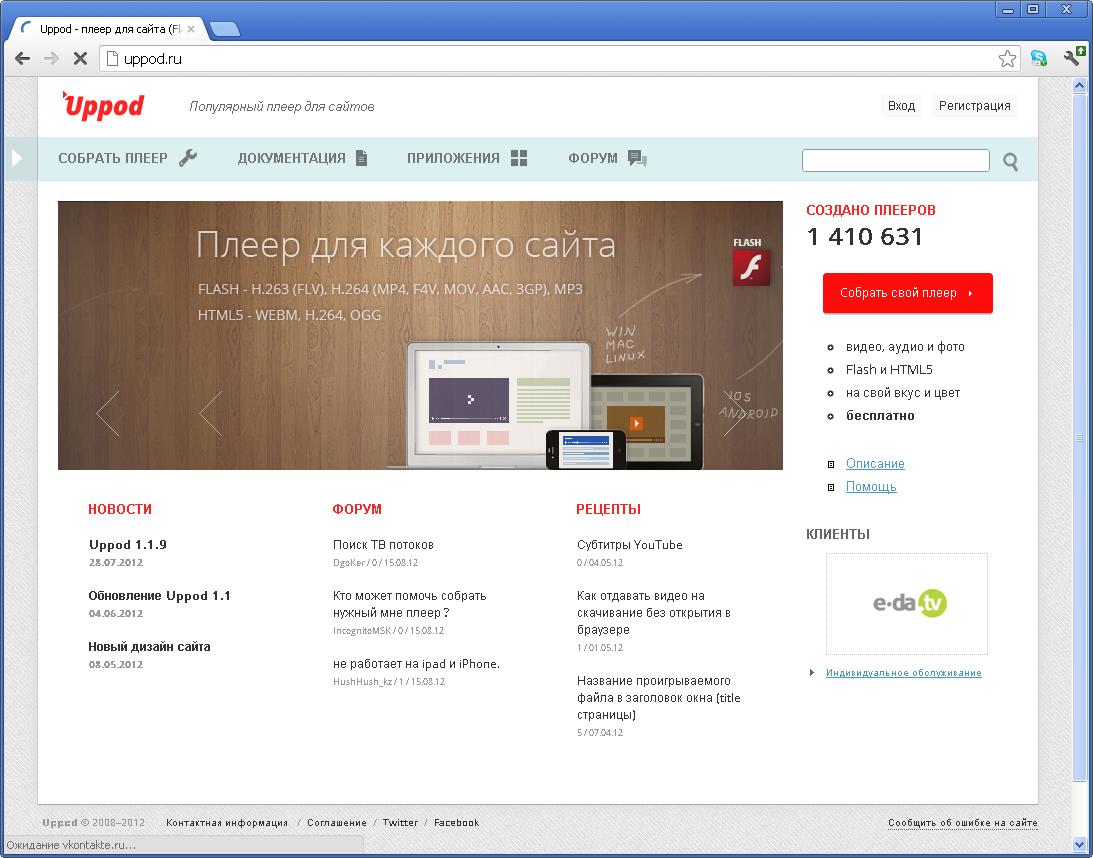Click the white triangle at the navigation bar's edge

pyautogui.click(x=17, y=158)
